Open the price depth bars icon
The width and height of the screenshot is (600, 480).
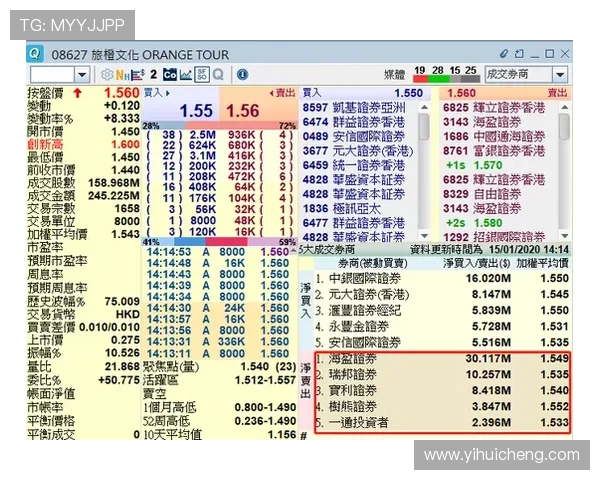pyautogui.click(x=138, y=75)
